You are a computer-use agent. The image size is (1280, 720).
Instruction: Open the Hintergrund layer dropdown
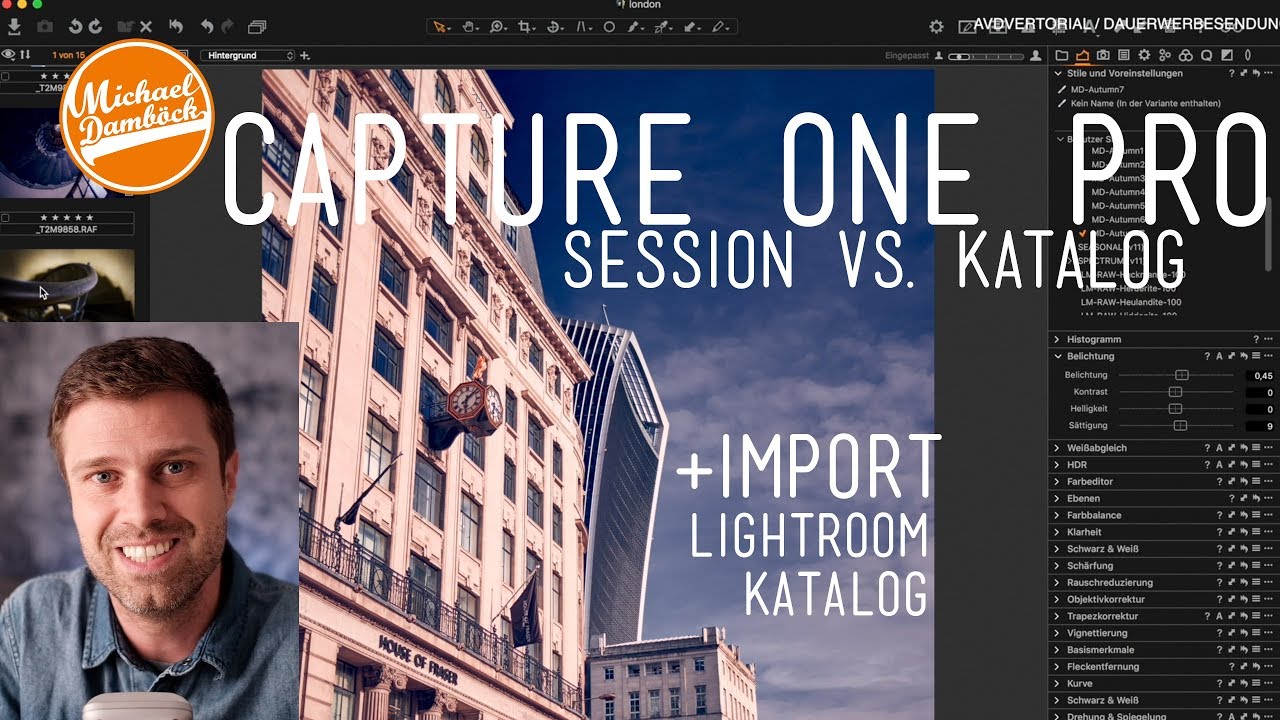point(247,55)
